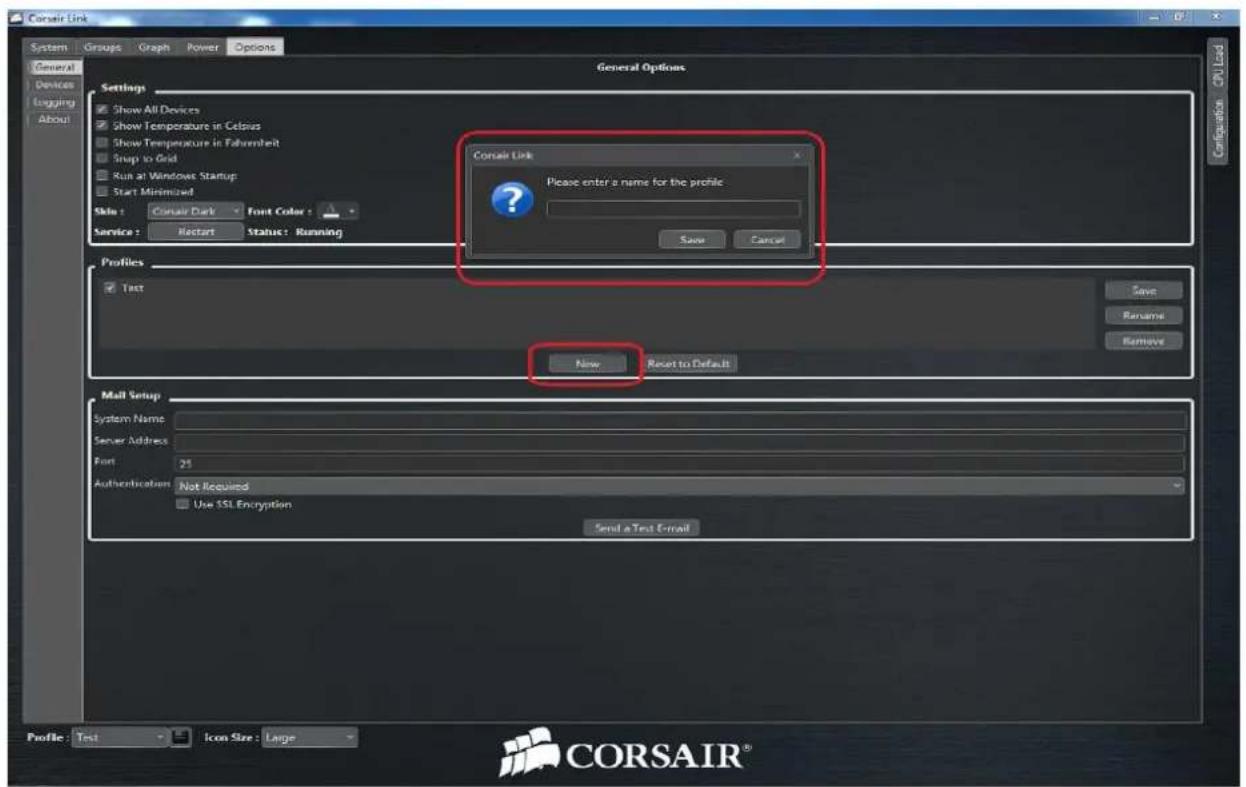Click the Port field showing 25
The height and width of the screenshot is (787, 1246).
[679, 464]
